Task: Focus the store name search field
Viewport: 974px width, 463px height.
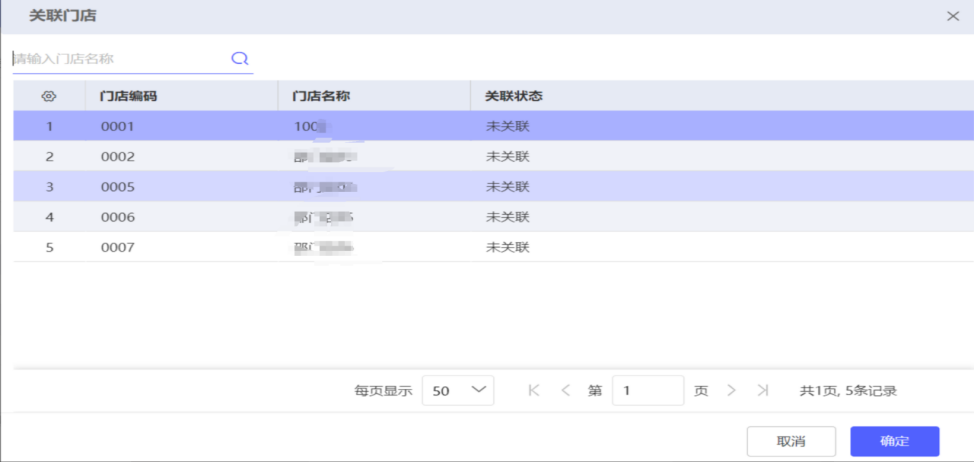Action: point(120,59)
